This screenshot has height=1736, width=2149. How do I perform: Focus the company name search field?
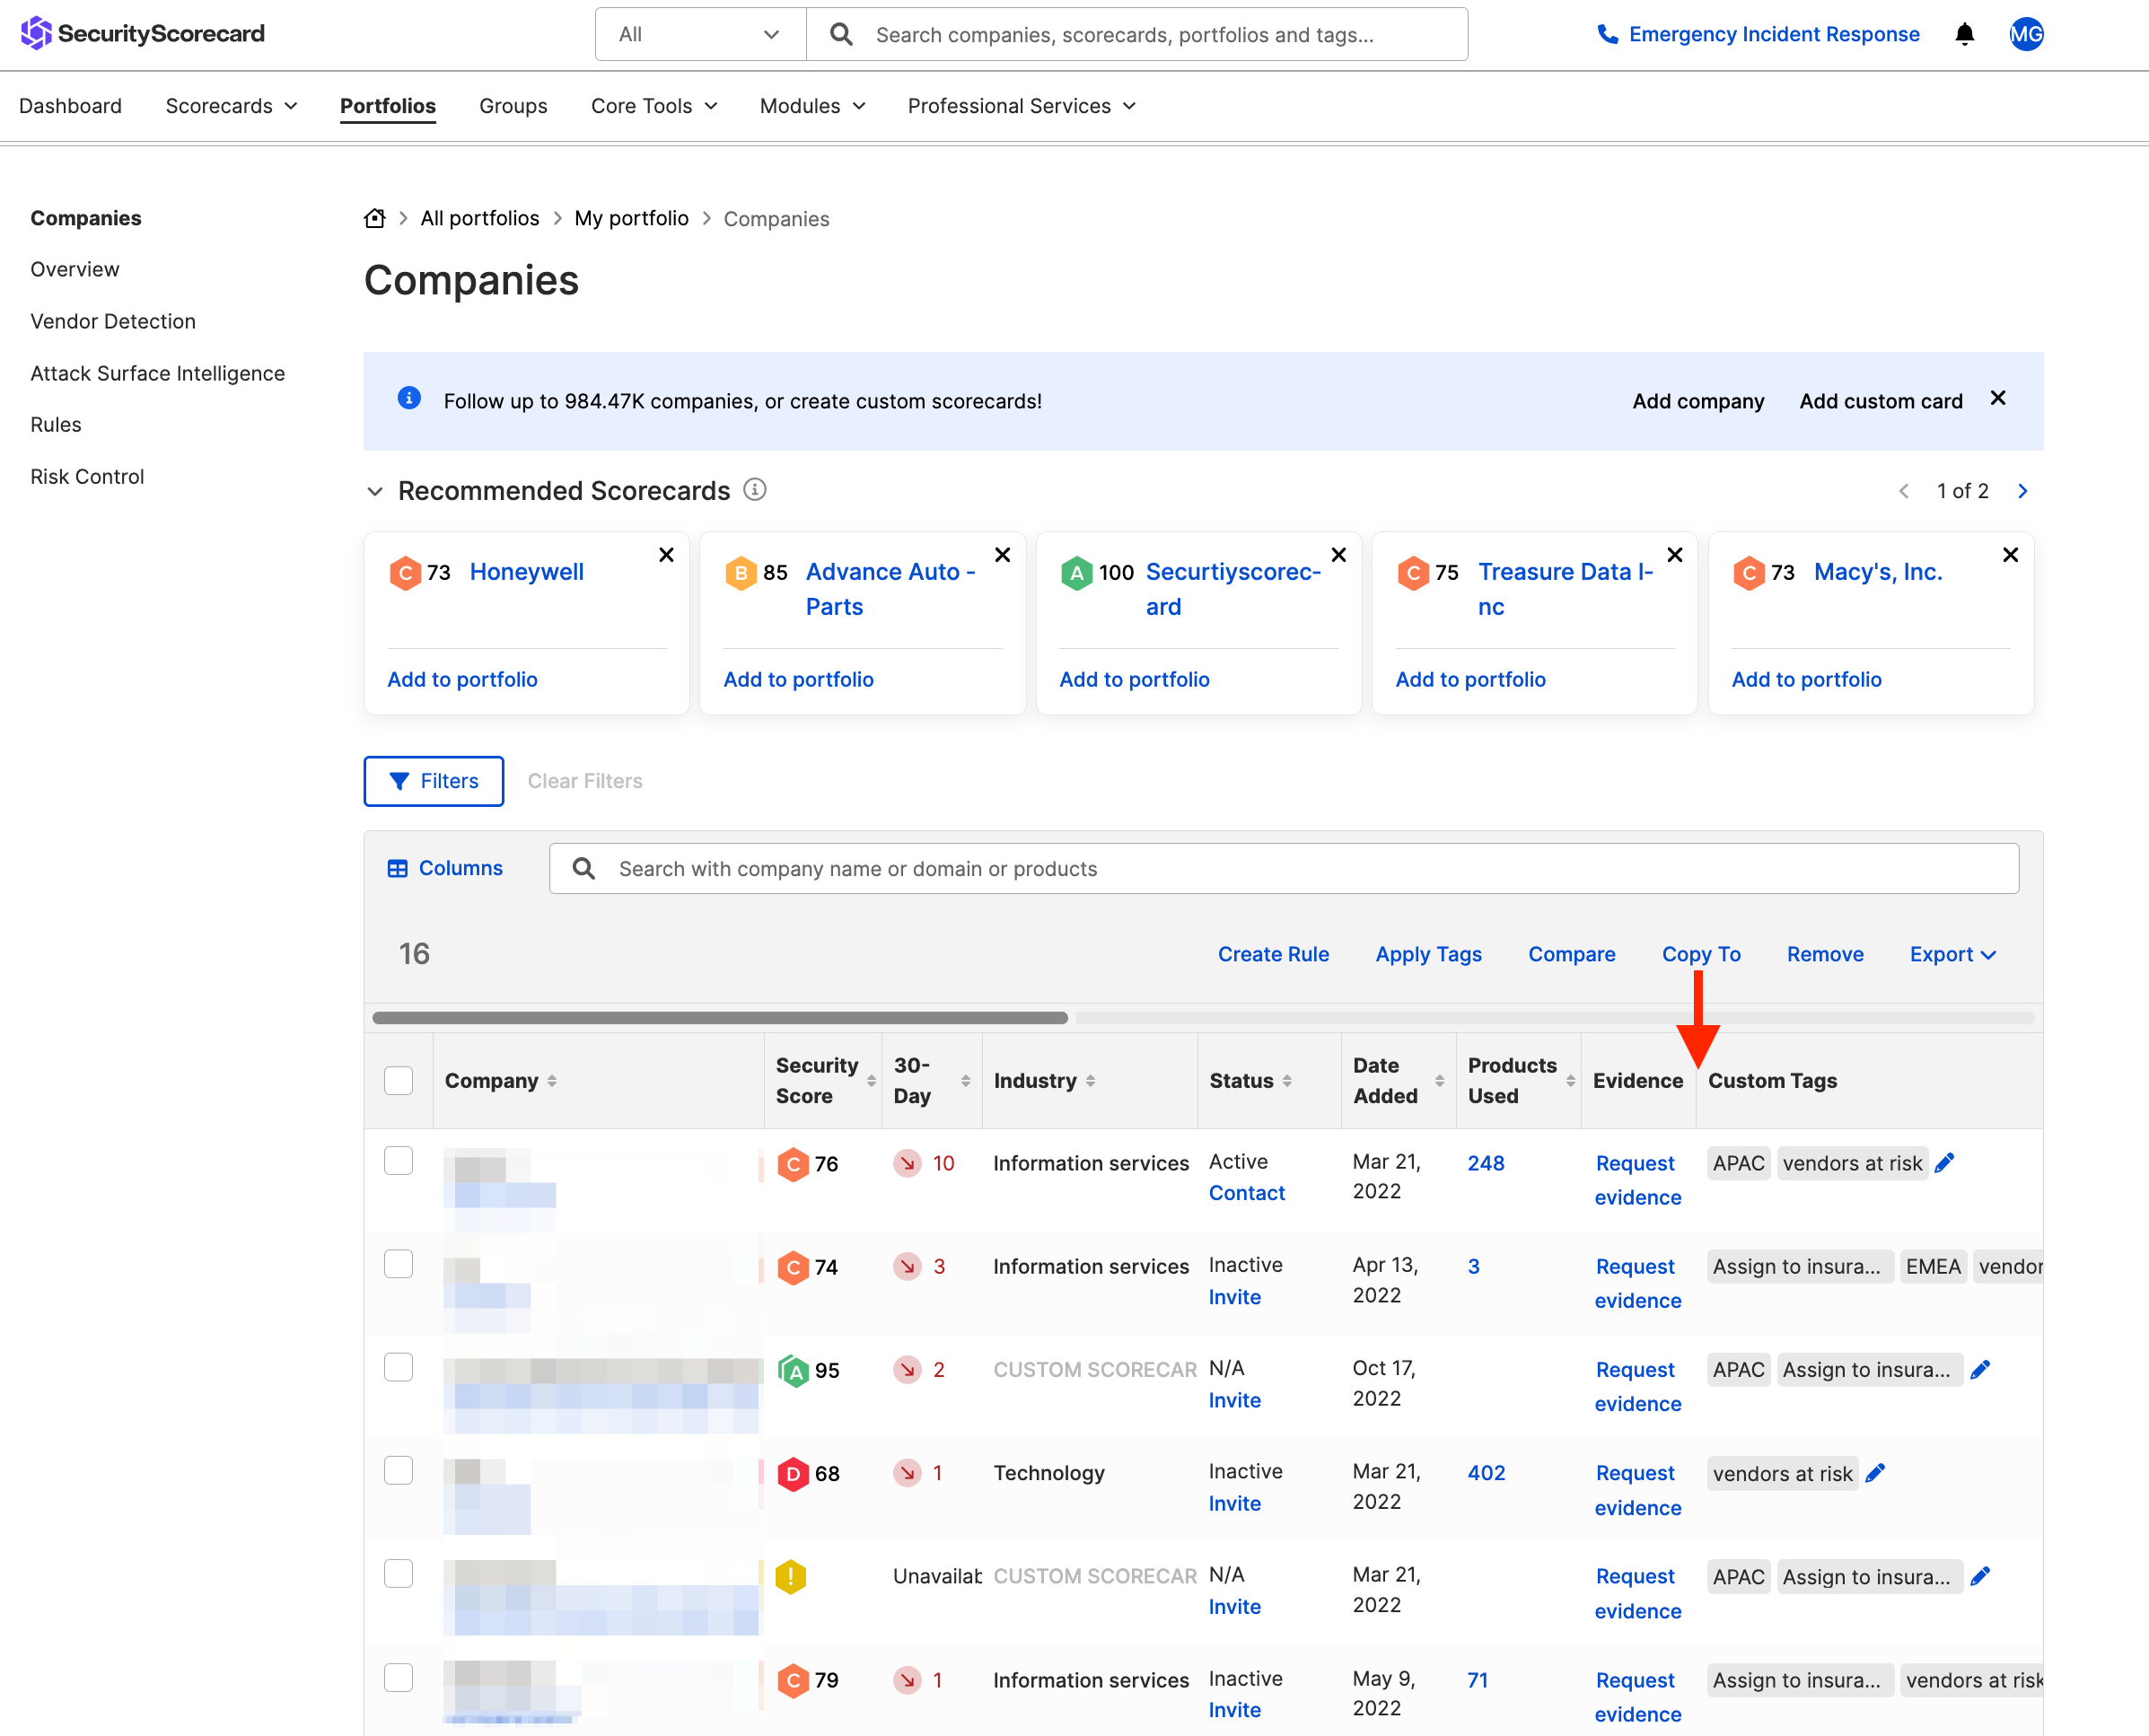[1283, 868]
